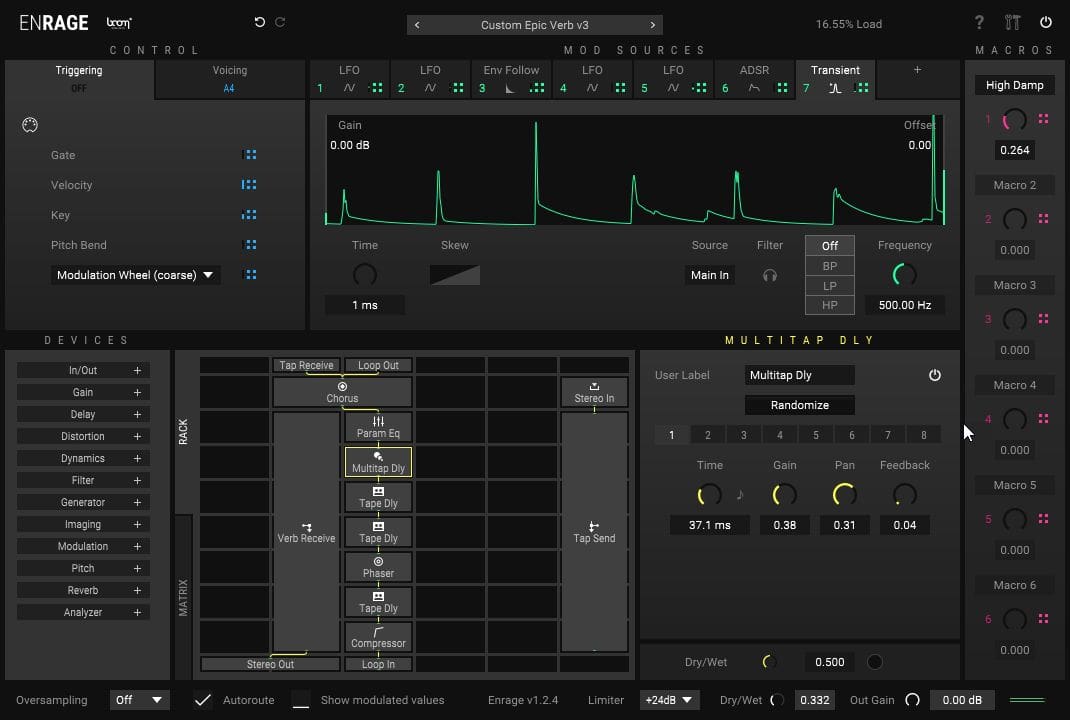Enable Show modulated values checkbox
1070x720 pixels.
pyautogui.click(x=301, y=700)
